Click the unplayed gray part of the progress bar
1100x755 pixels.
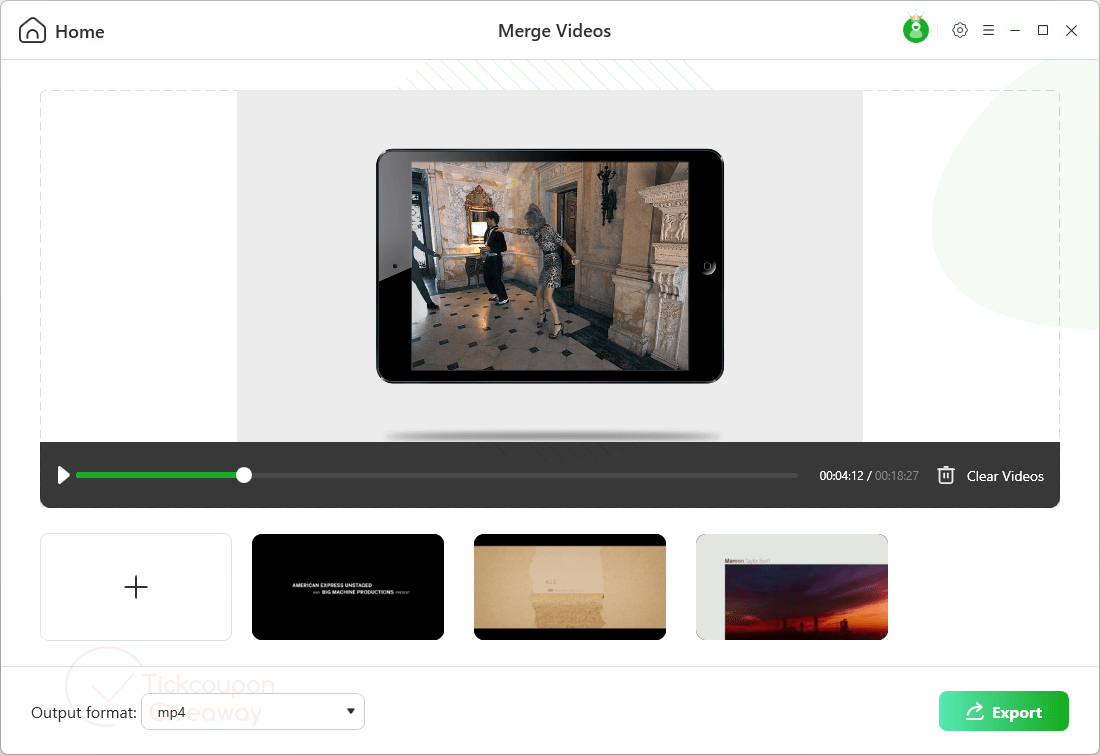tap(520, 476)
